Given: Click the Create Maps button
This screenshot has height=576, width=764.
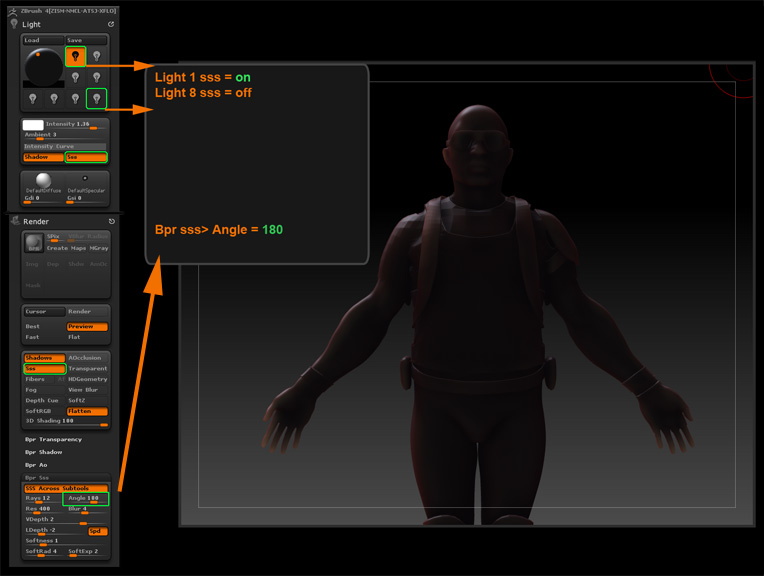Looking at the screenshot, I should click(x=66, y=248).
